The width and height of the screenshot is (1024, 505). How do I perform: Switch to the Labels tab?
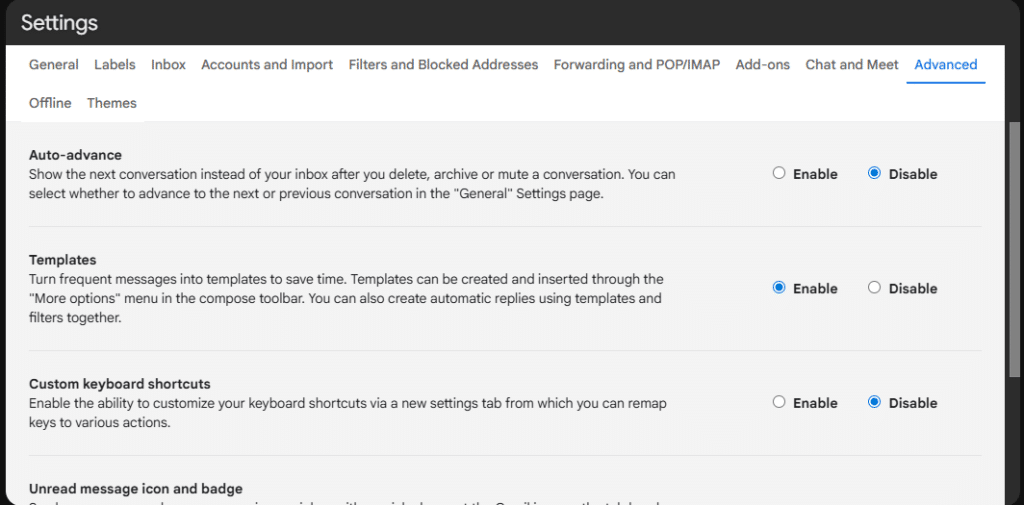(115, 65)
